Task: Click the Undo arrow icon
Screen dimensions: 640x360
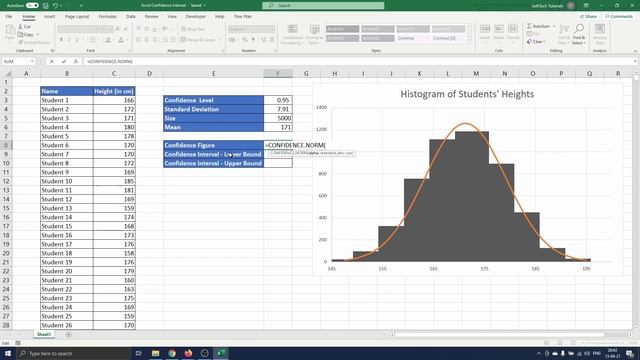Action: click(x=55, y=6)
